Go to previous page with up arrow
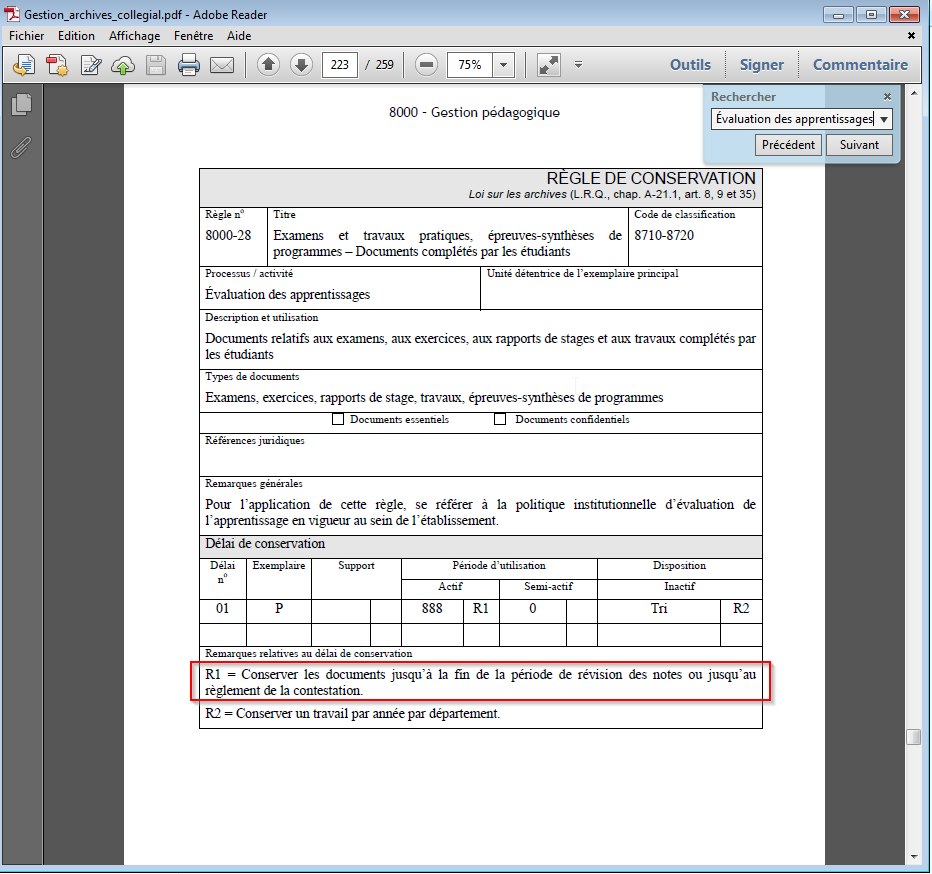The width and height of the screenshot is (932, 874). 268,65
